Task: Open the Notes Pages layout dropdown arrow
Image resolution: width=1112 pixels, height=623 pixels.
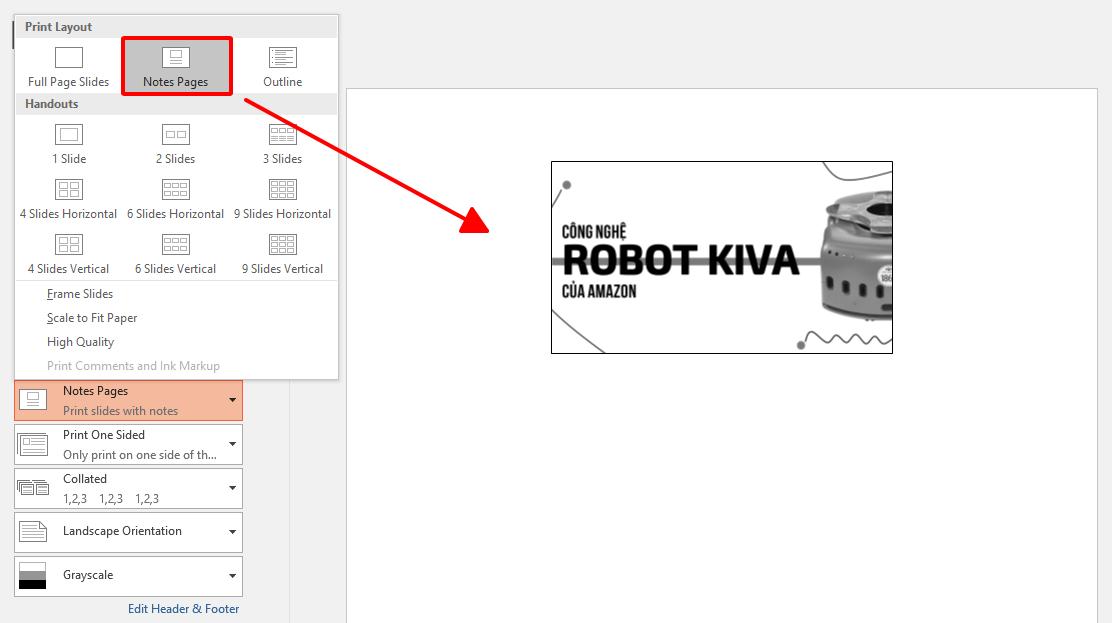Action: 232,400
